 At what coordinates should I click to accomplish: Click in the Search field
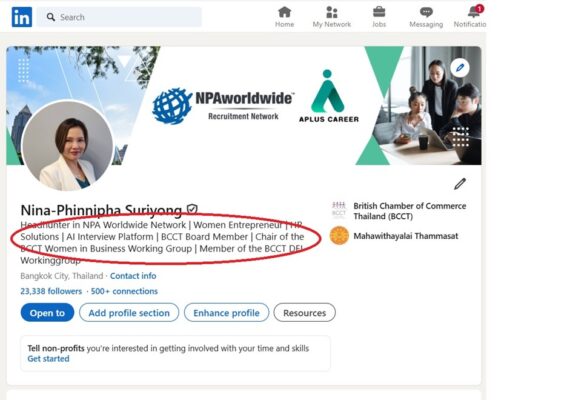(119, 17)
